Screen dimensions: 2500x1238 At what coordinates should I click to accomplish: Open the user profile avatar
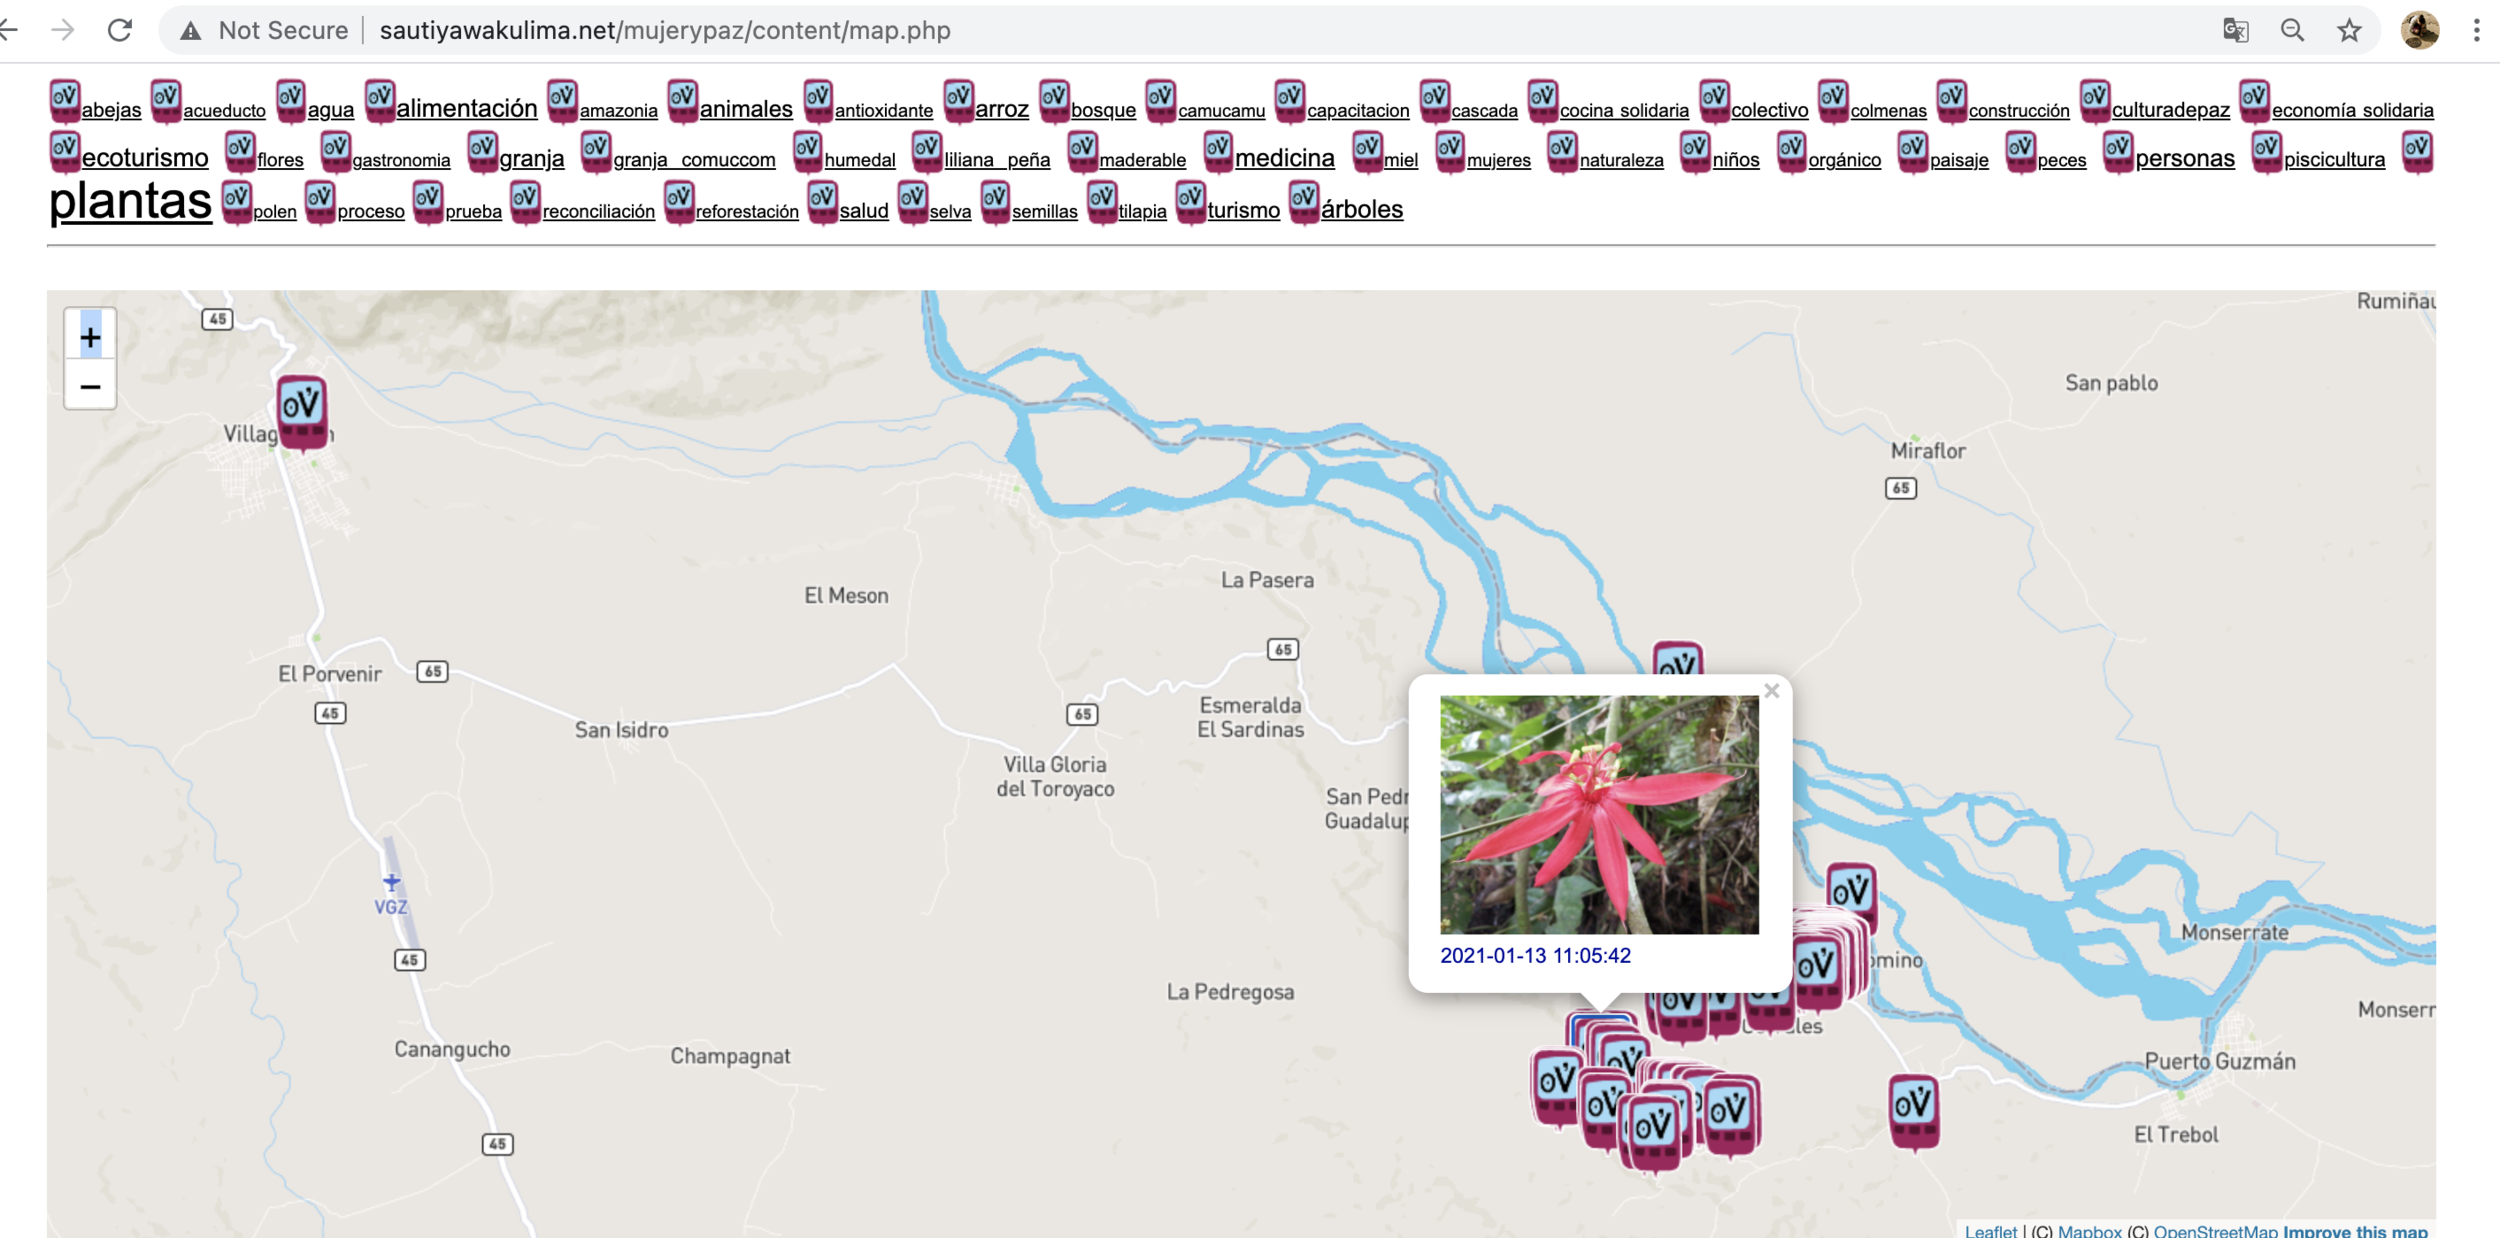pyautogui.click(x=2419, y=30)
